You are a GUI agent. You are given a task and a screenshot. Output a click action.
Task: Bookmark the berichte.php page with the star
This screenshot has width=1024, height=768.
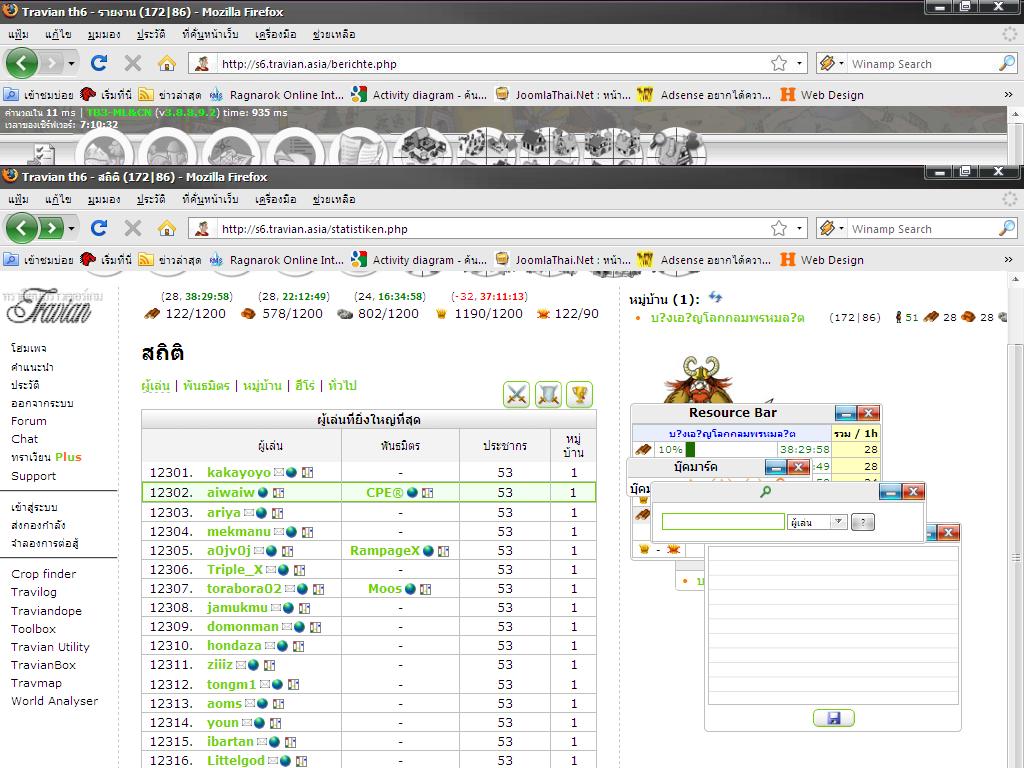(778, 63)
